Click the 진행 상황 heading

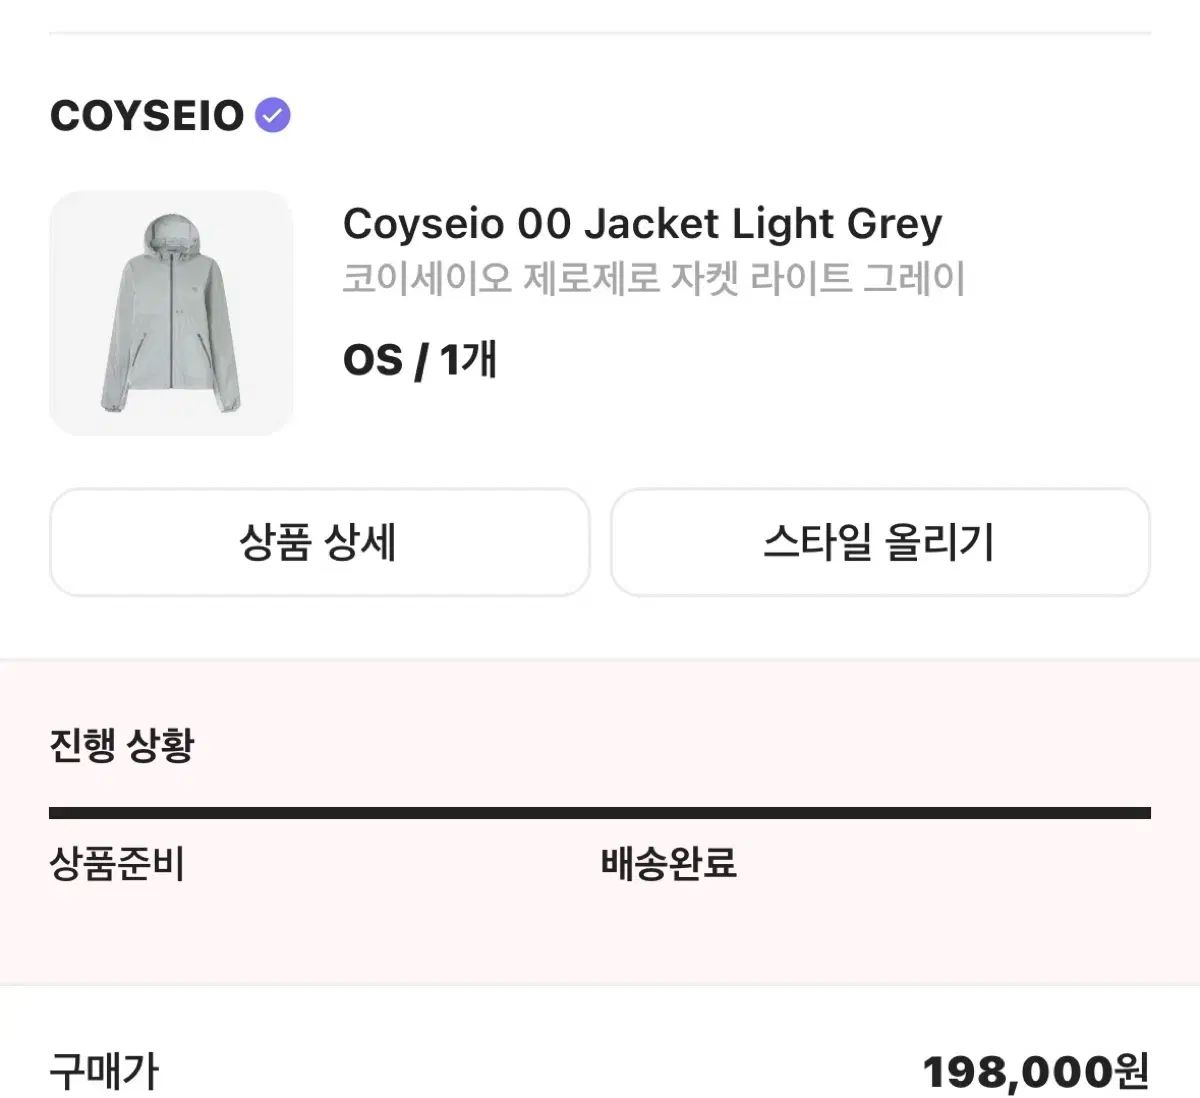tap(121, 746)
